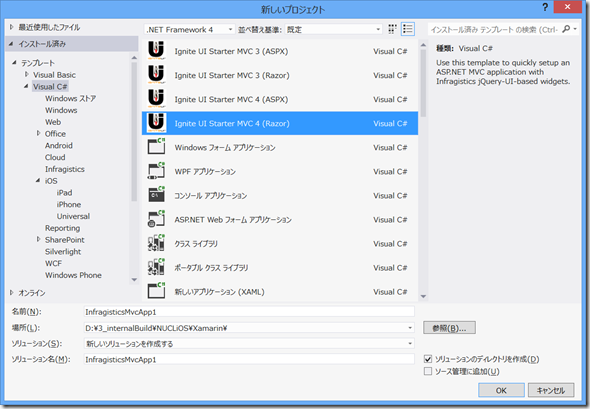Click the 新しいアプリケーション (XAML) template icon

(156, 291)
